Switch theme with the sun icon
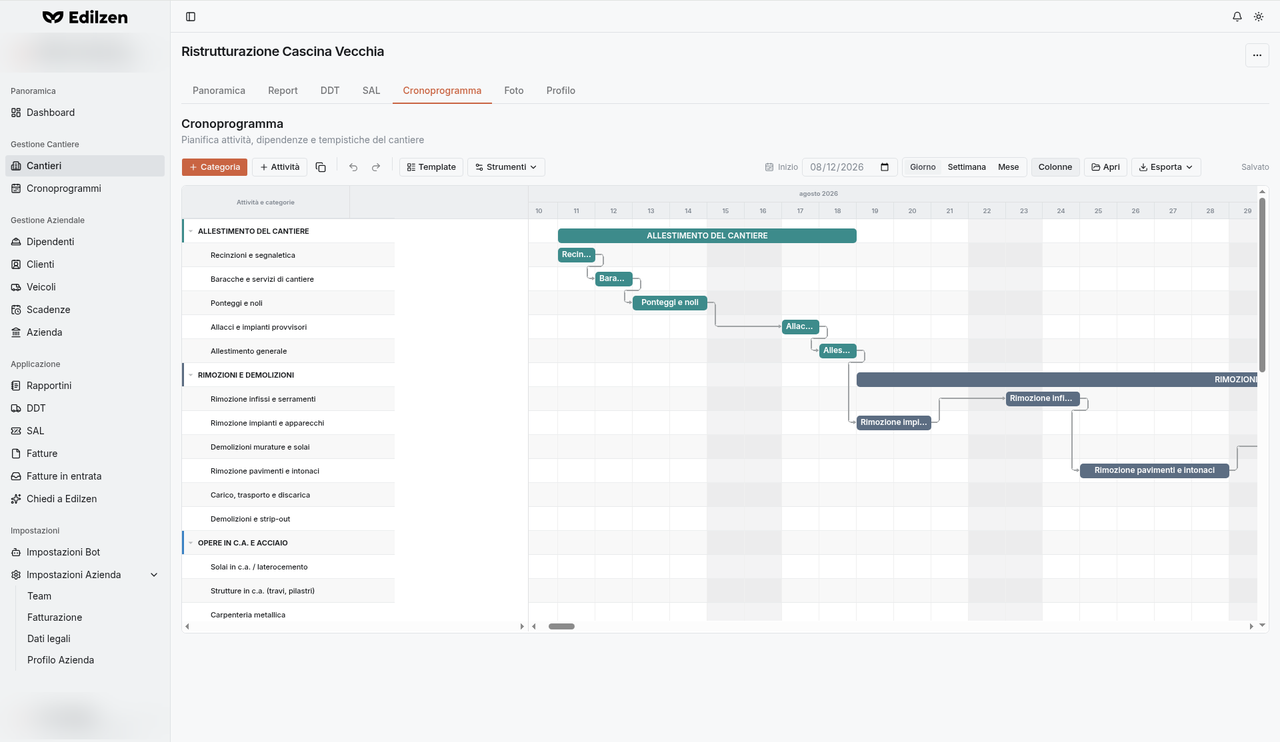 (1259, 17)
